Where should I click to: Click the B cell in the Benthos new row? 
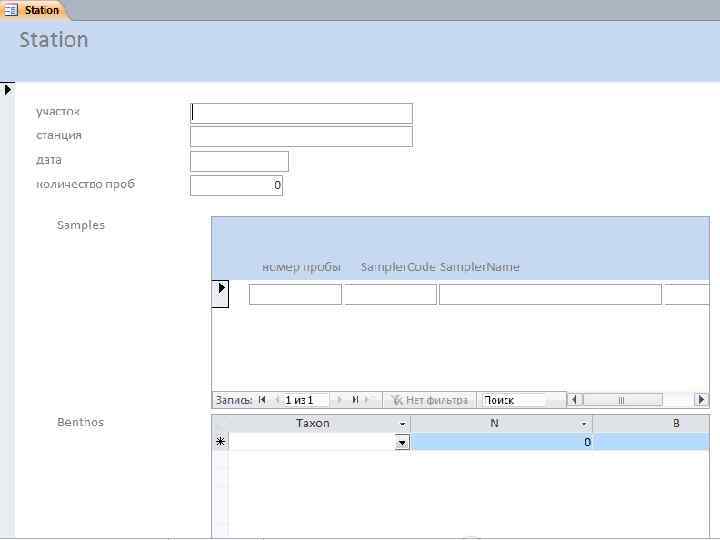pyautogui.click(x=652, y=442)
